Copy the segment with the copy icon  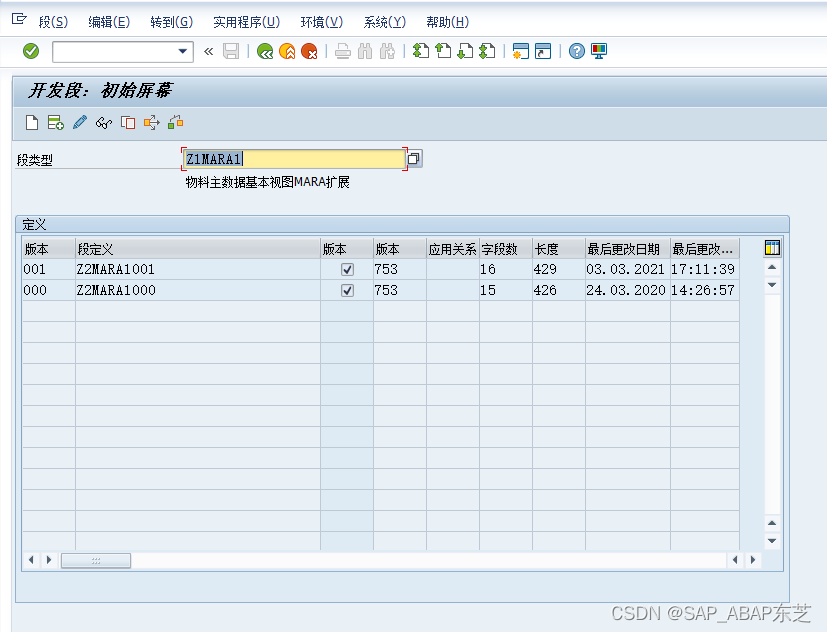127,122
